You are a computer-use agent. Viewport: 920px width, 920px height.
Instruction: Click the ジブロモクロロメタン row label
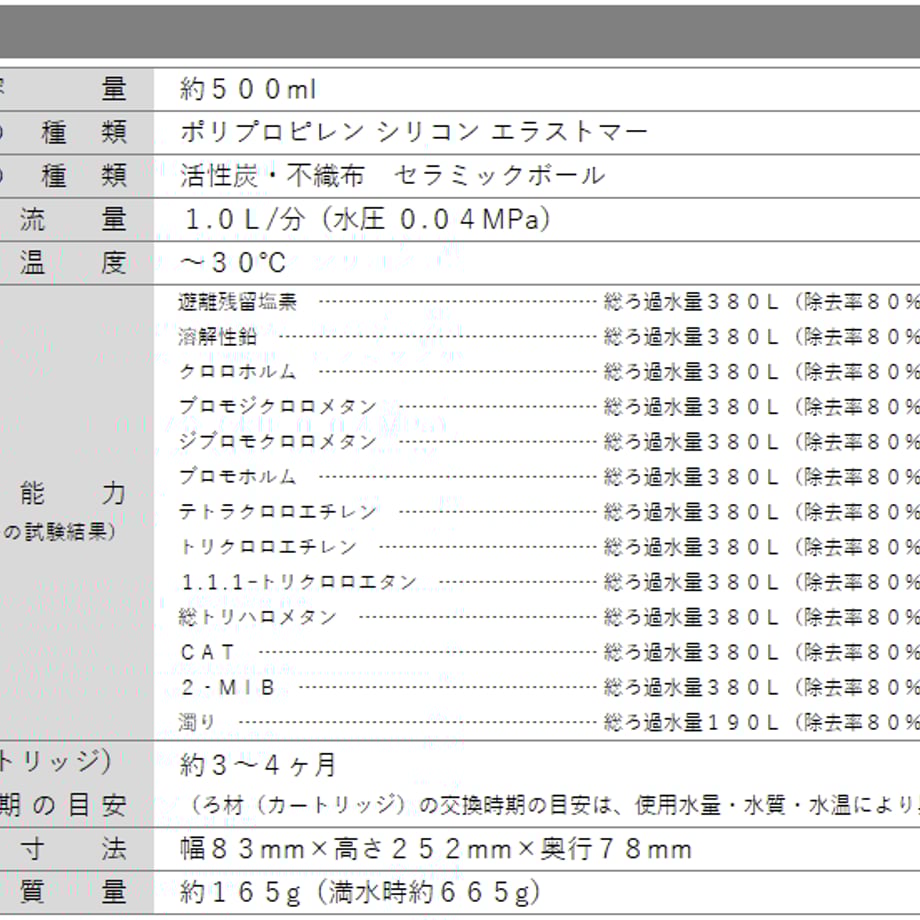tap(278, 442)
